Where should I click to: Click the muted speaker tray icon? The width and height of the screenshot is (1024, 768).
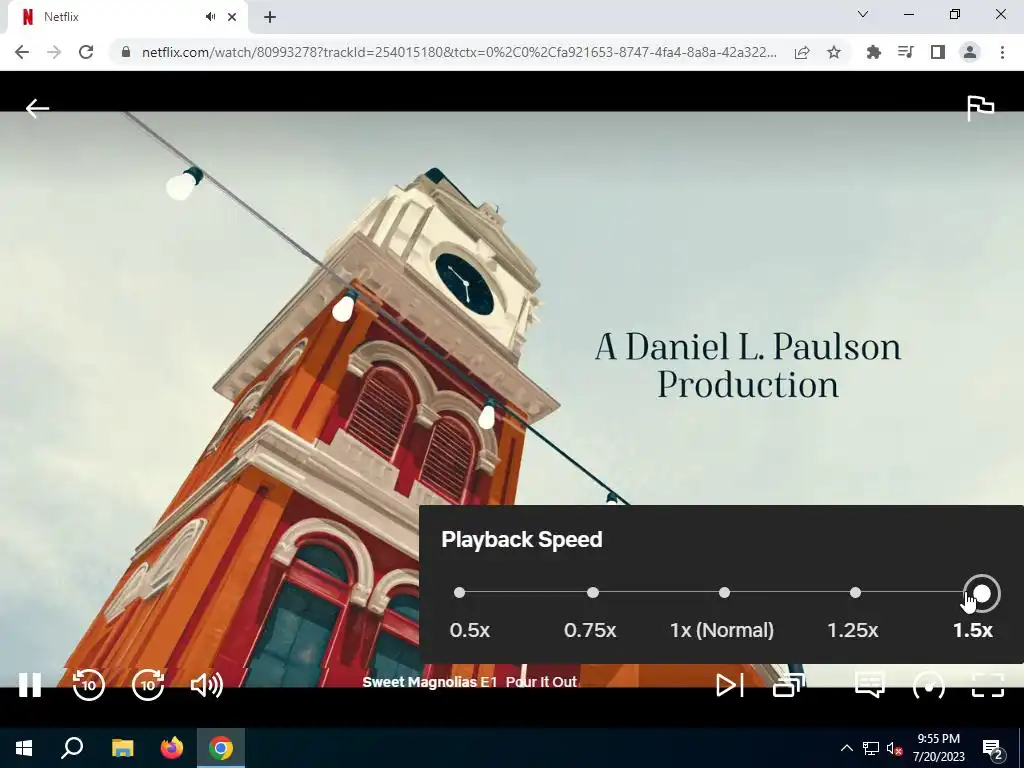pos(895,748)
